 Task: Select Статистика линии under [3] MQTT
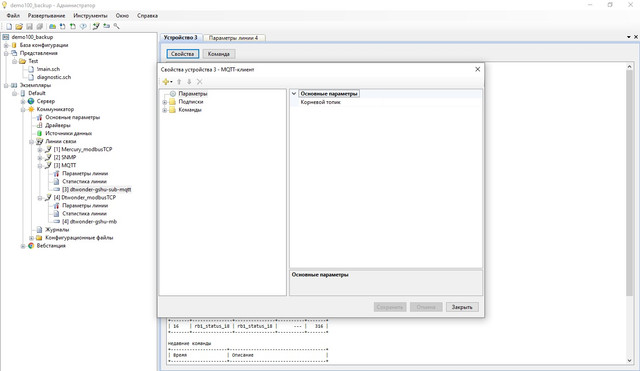(x=84, y=182)
